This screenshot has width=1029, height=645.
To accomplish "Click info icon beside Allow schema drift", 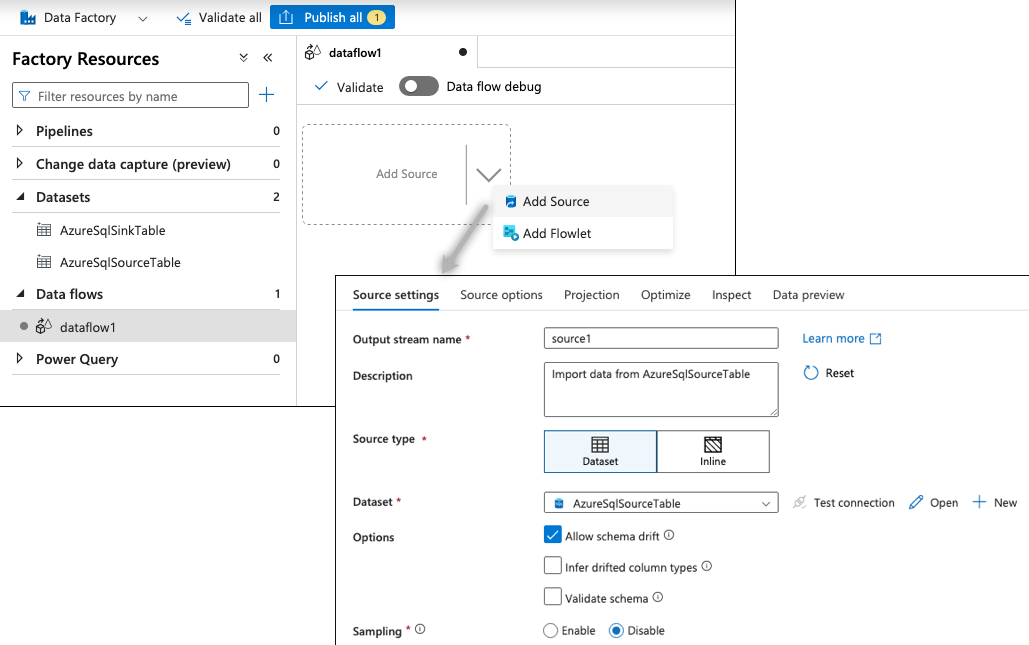I will 669,536.
